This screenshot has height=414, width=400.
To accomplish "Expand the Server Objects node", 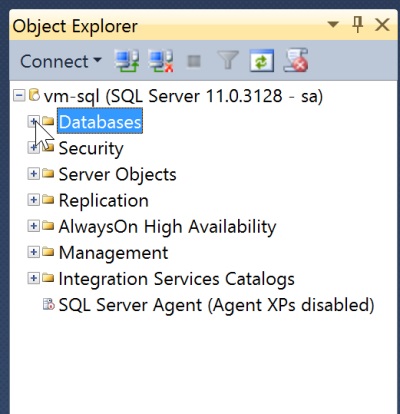I will click(33, 174).
